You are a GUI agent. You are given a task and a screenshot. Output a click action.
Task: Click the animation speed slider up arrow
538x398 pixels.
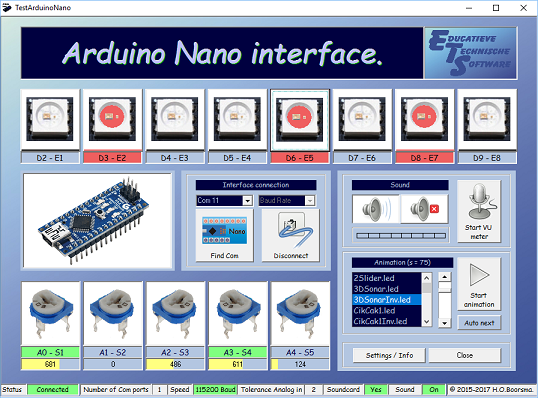tap(445, 277)
